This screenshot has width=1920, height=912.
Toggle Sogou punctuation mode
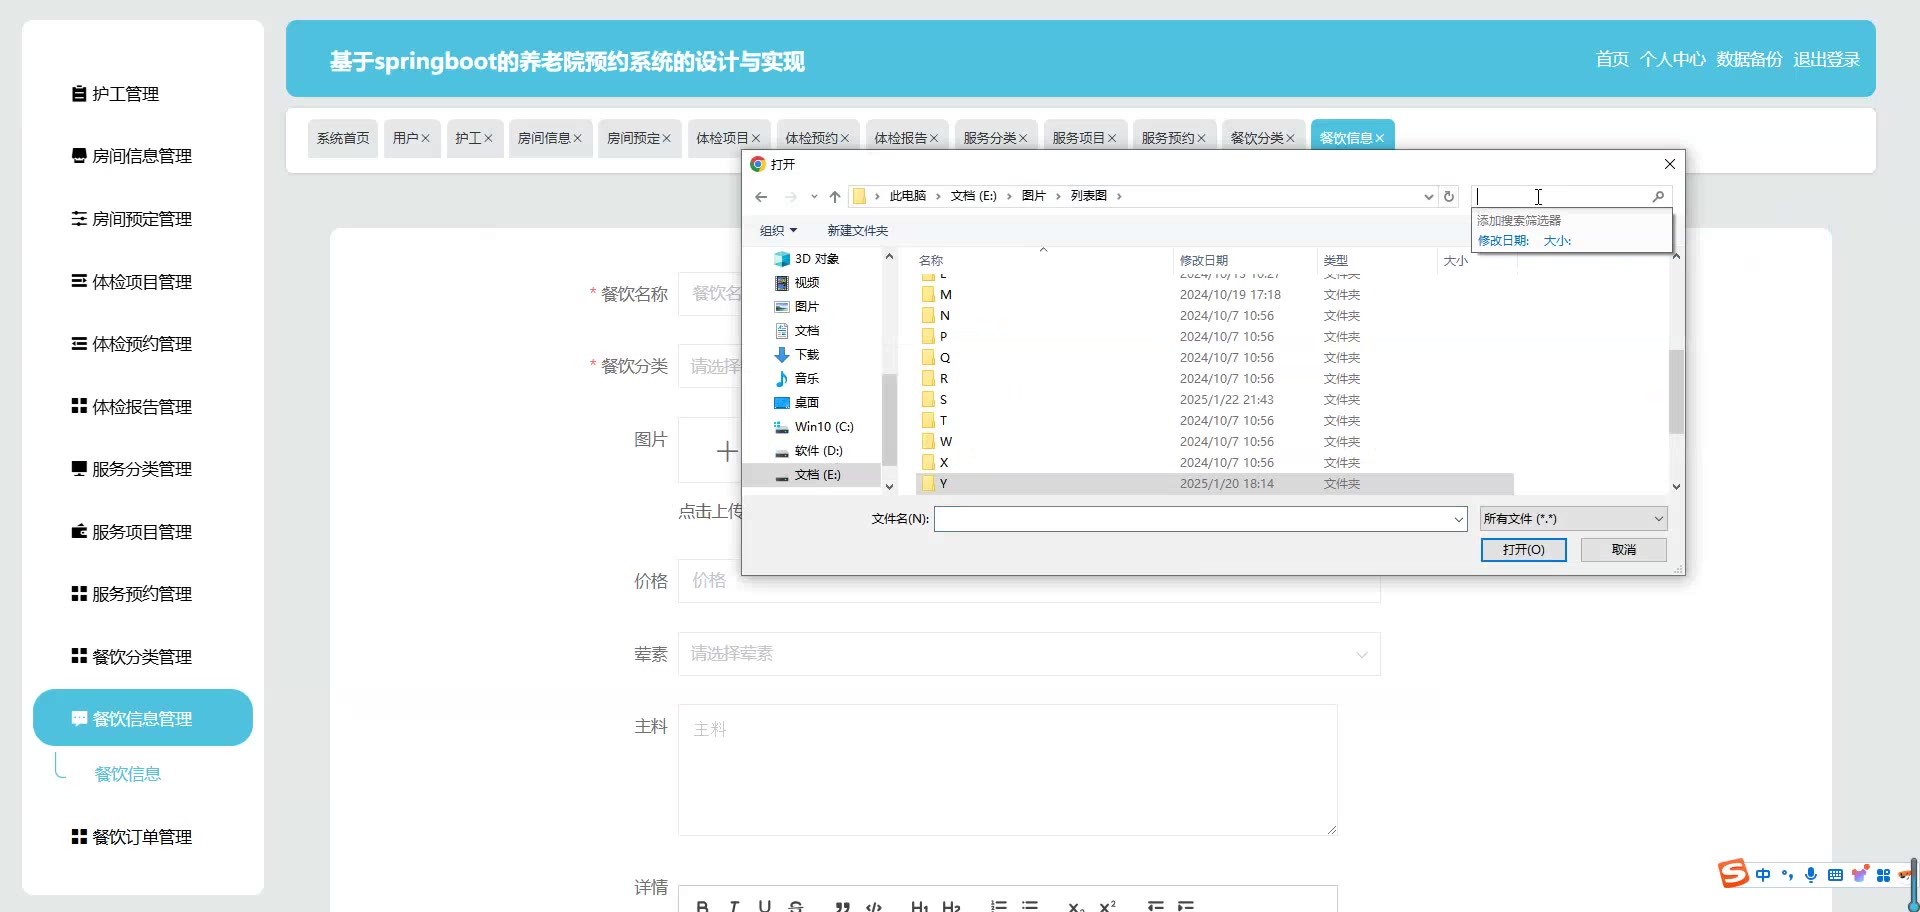(1787, 875)
